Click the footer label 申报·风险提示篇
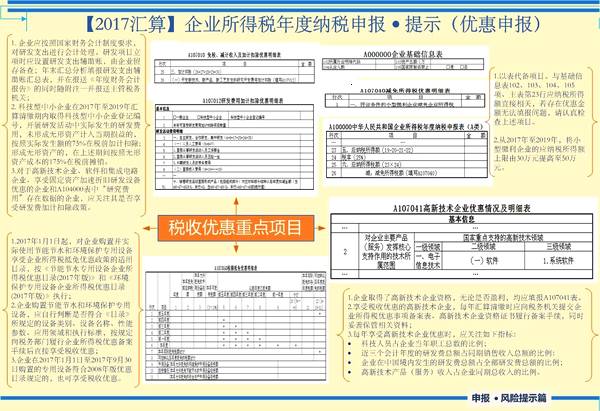The width and height of the screenshot is (600, 411). coord(509,398)
